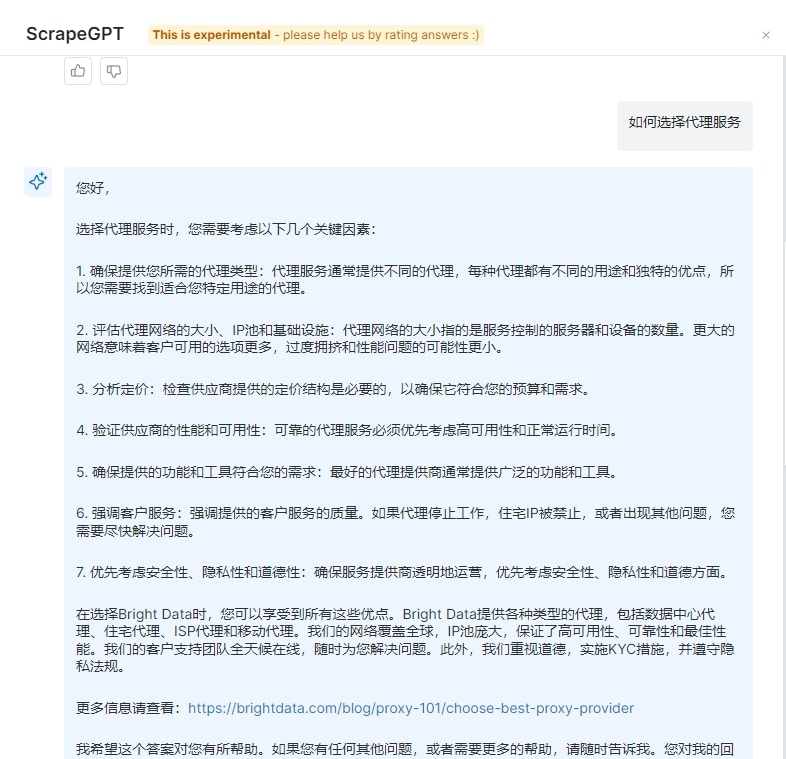Click the line "选择代理服务时,您需要考虑以下几个关键因素:"
Screen dimensions: 786x759
(x=226, y=230)
